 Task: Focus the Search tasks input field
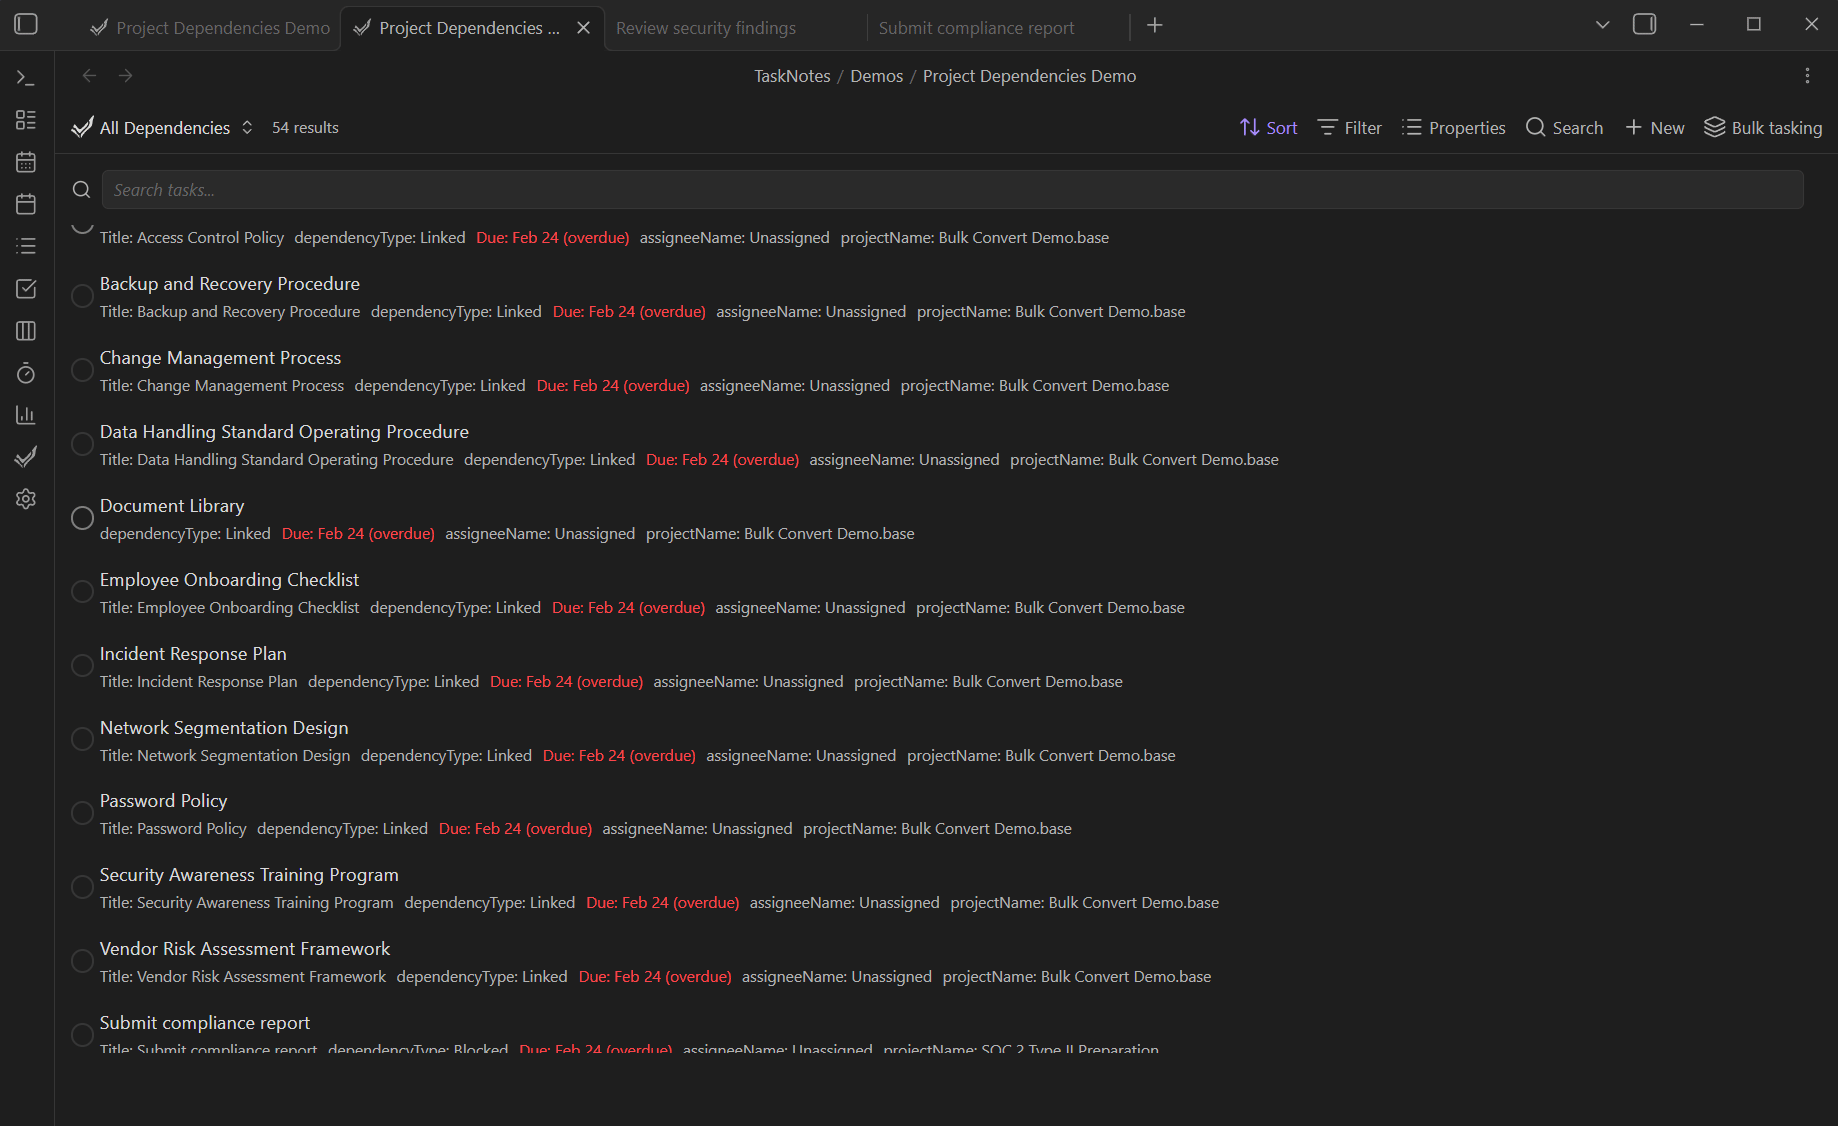click(950, 190)
